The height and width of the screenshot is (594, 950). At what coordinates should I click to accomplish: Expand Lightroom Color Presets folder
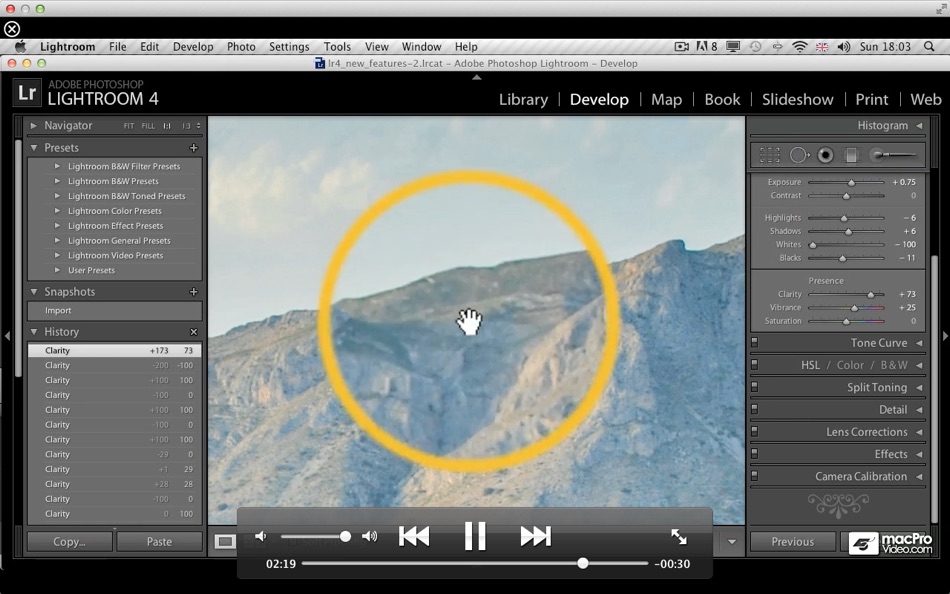tap(58, 211)
